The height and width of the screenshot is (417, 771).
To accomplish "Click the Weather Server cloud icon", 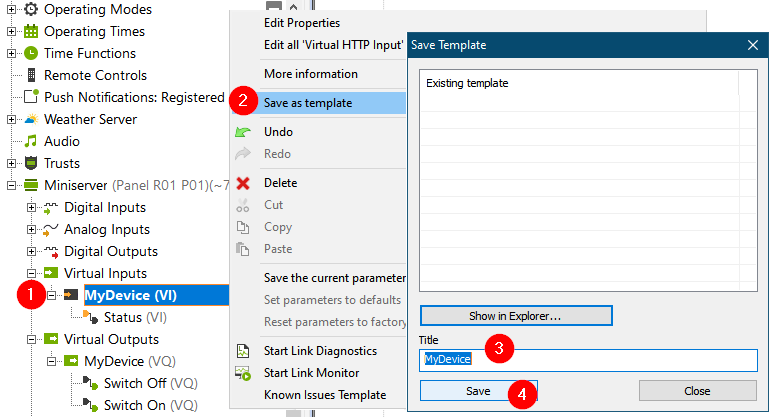I will point(31,119).
